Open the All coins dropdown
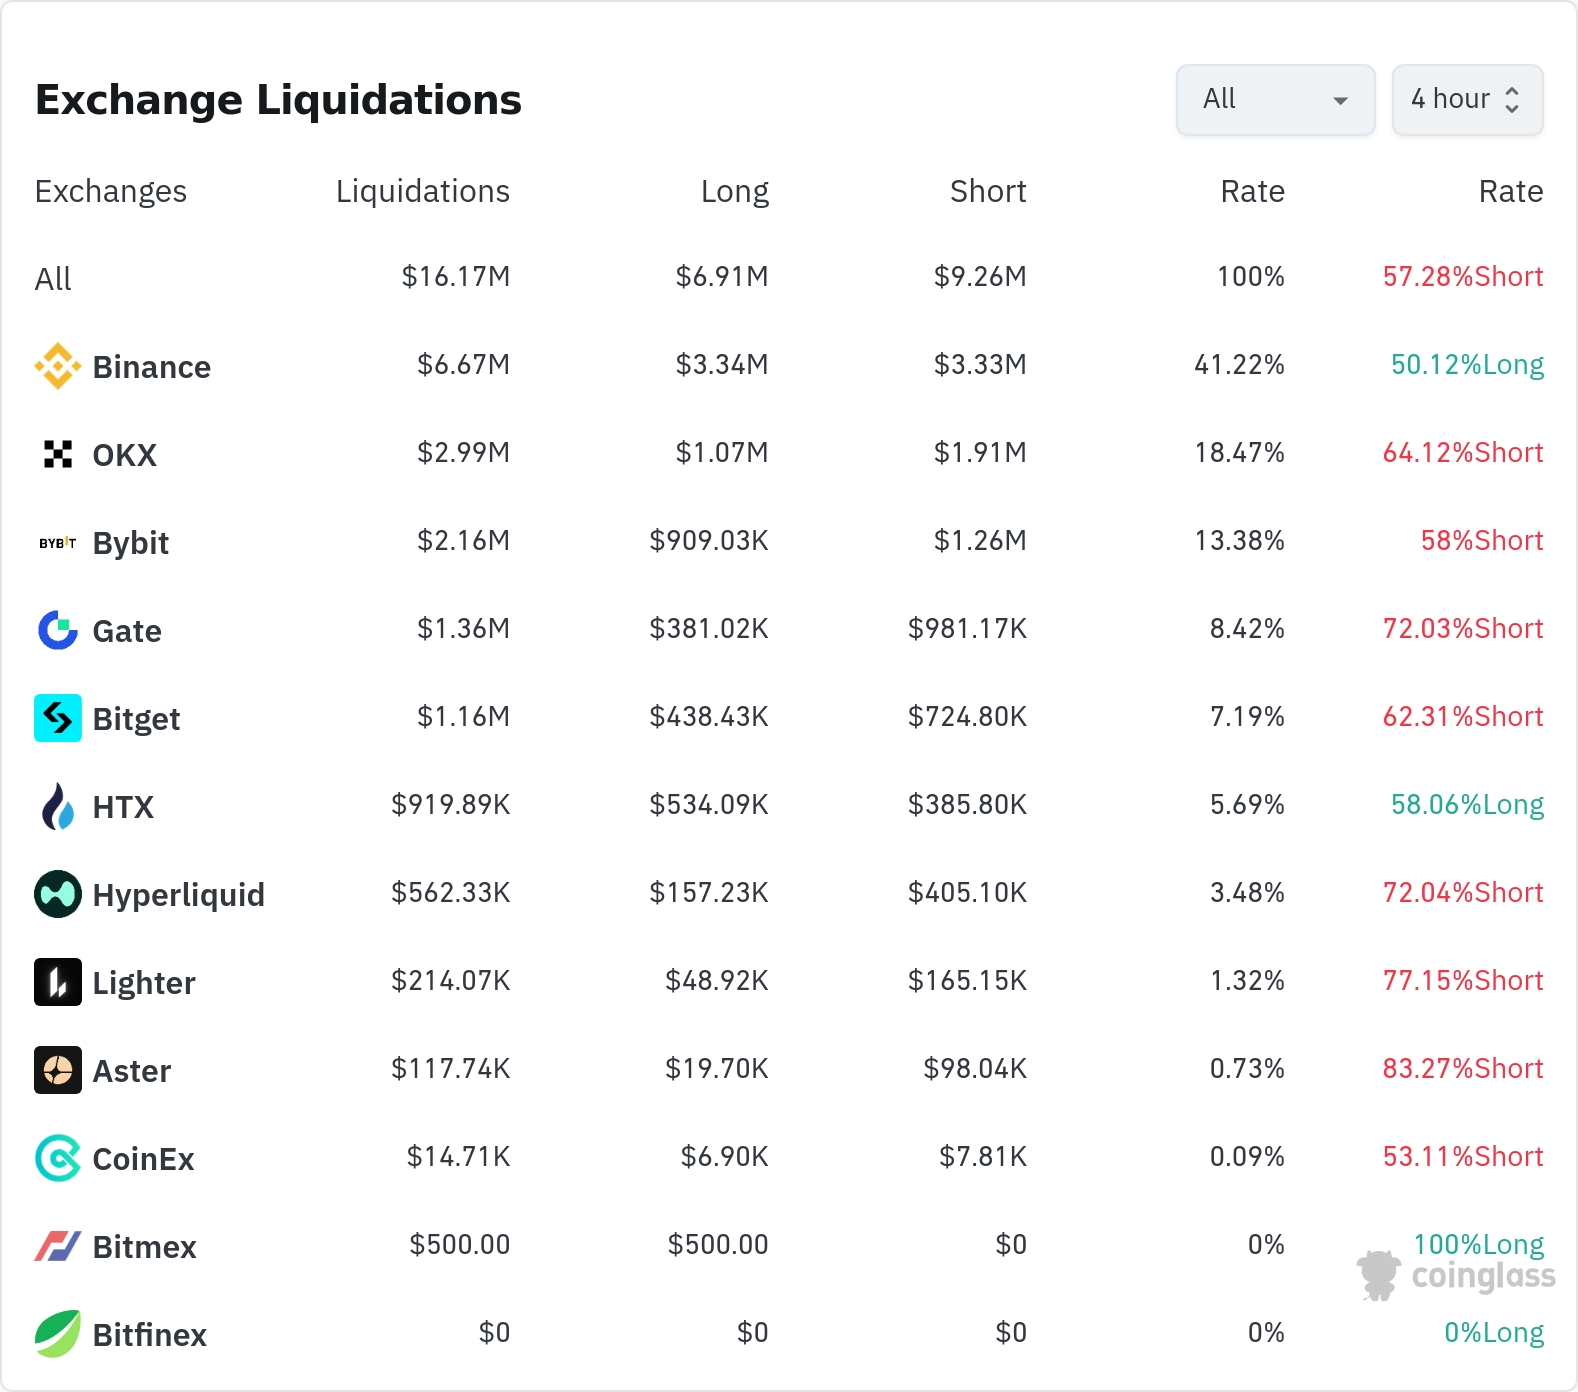The width and height of the screenshot is (1578, 1392). 1275,100
